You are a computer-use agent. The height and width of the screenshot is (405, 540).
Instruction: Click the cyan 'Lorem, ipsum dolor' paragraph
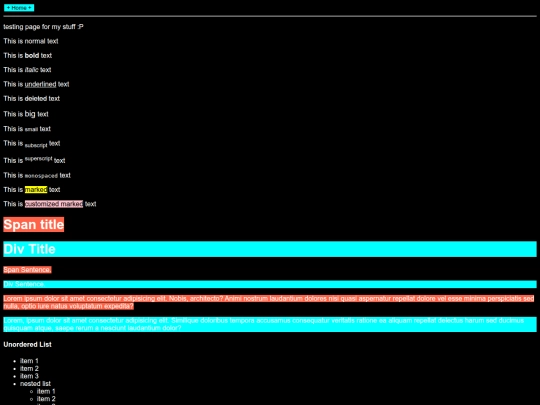pos(270,324)
